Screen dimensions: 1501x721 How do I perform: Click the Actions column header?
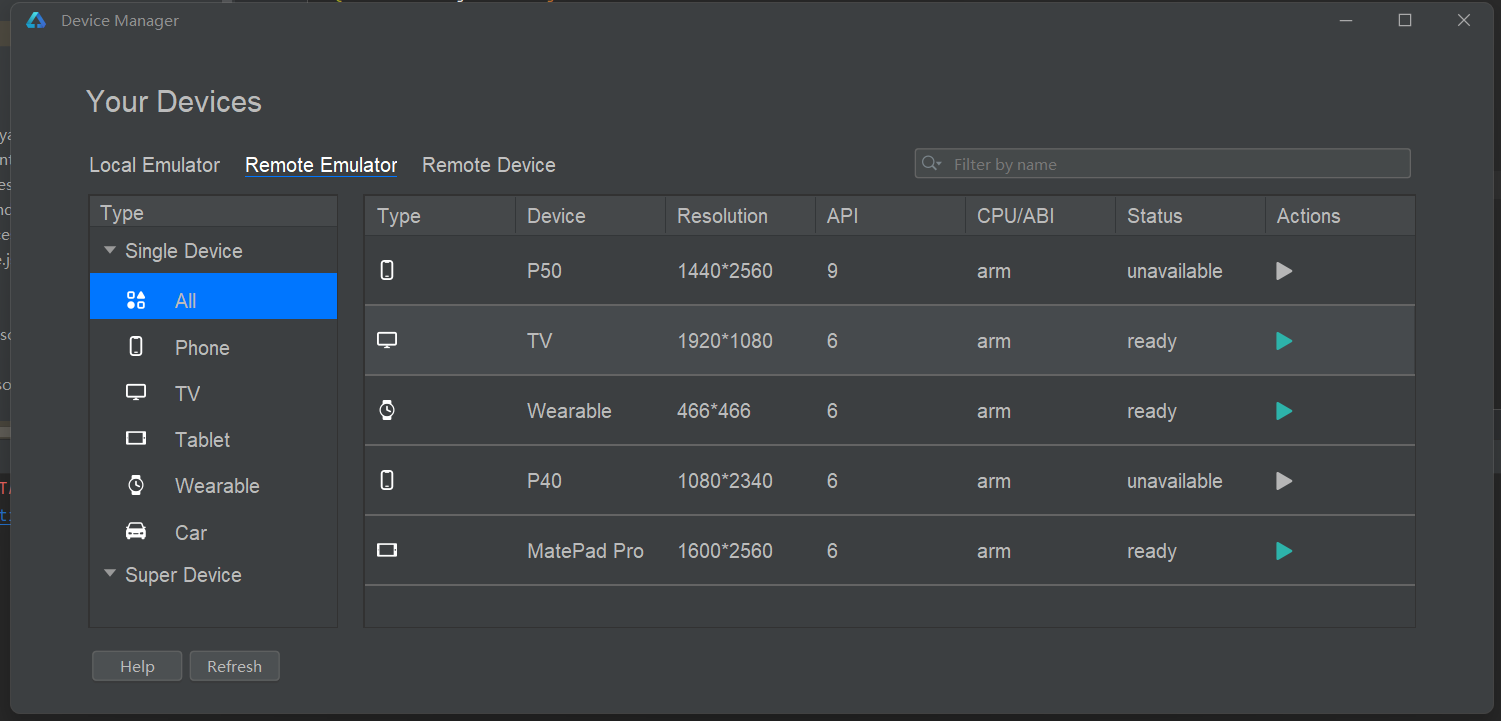pyautogui.click(x=1340, y=216)
